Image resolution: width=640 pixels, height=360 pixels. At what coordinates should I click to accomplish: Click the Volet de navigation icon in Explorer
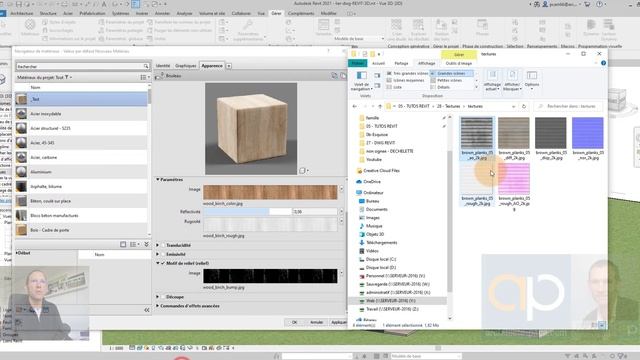click(x=362, y=76)
